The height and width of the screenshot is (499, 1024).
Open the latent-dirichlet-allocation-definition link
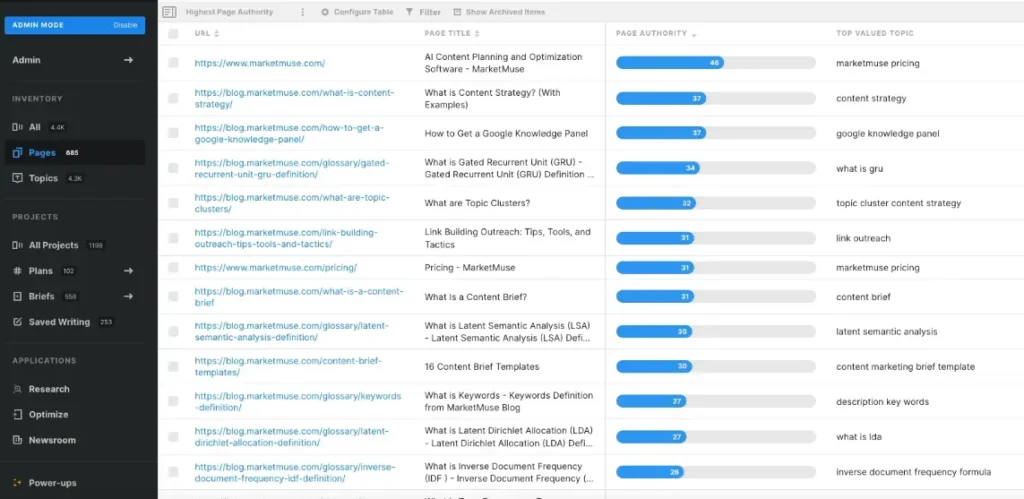[292, 437]
